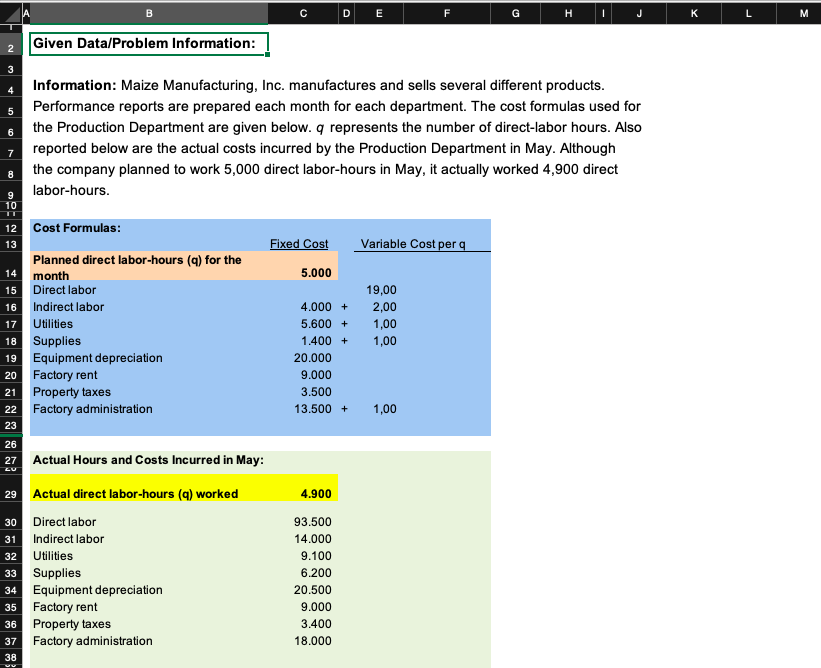Screen dimensions: 821x668
Task: Click the 'Actual direct labor-hours (q) worked' label
Action: click(136, 494)
